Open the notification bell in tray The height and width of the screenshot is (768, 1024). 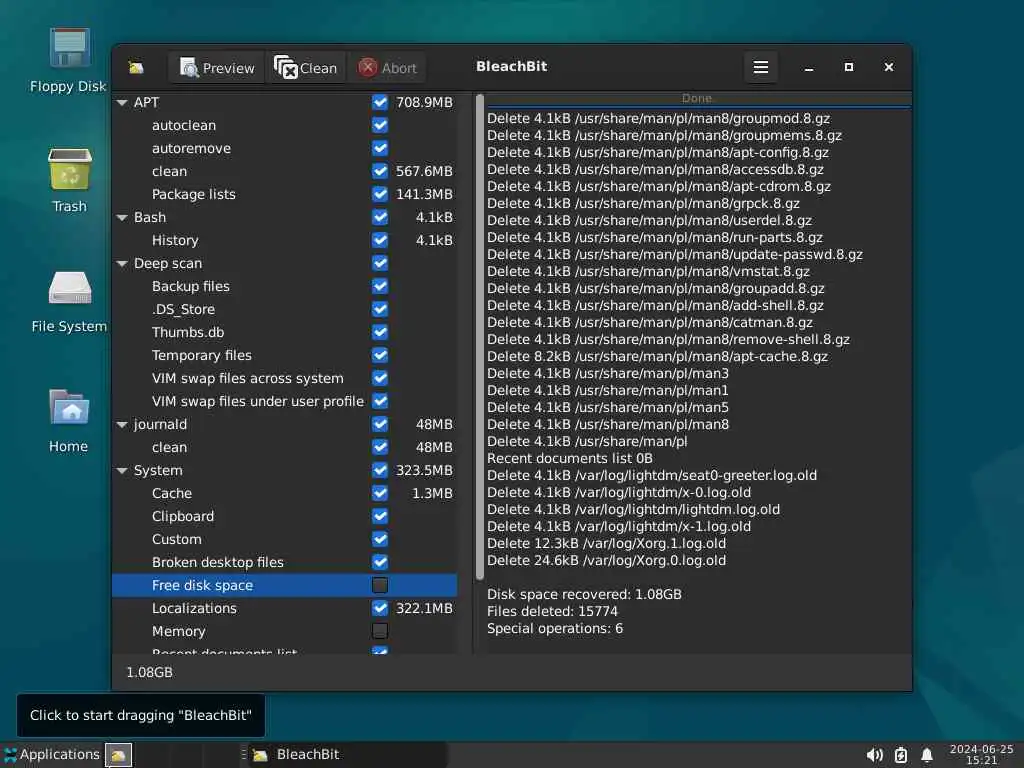pyautogui.click(x=927, y=755)
